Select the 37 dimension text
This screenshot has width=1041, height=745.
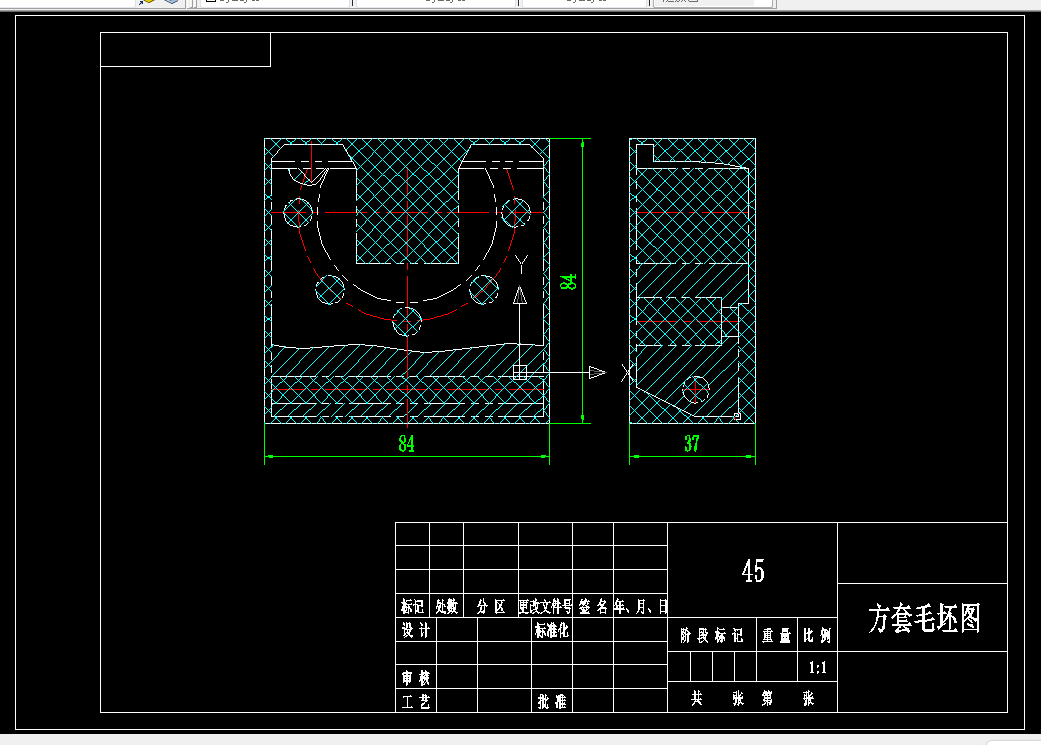click(x=692, y=444)
